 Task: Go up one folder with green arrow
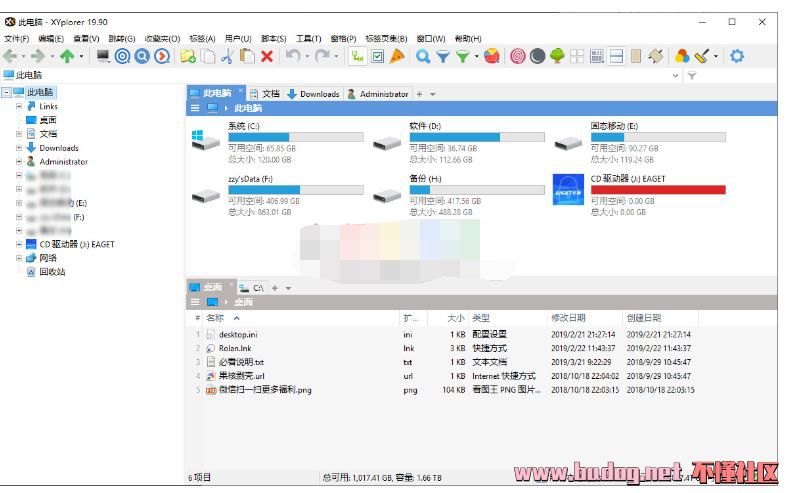67,56
